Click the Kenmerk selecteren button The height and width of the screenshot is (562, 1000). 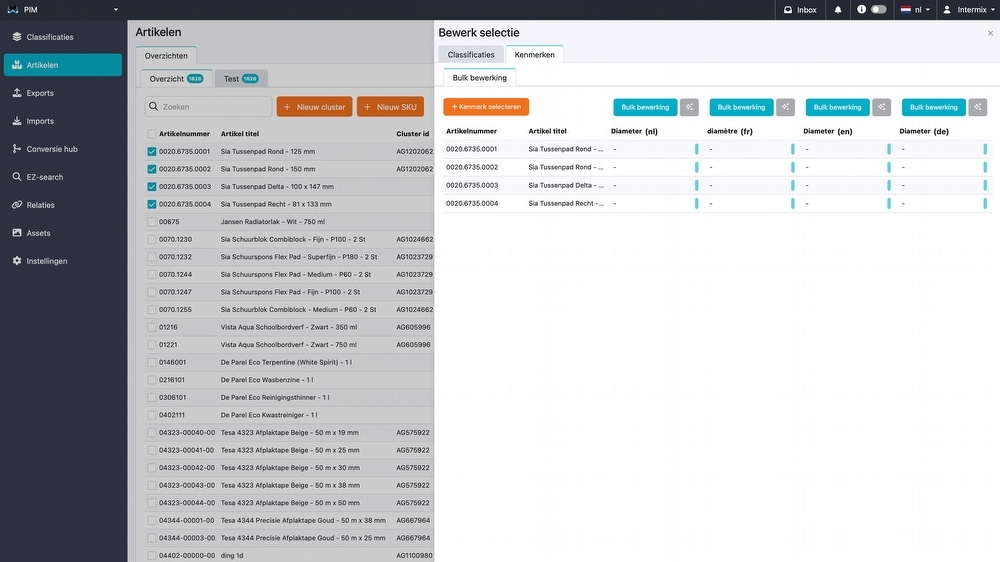pos(486,107)
